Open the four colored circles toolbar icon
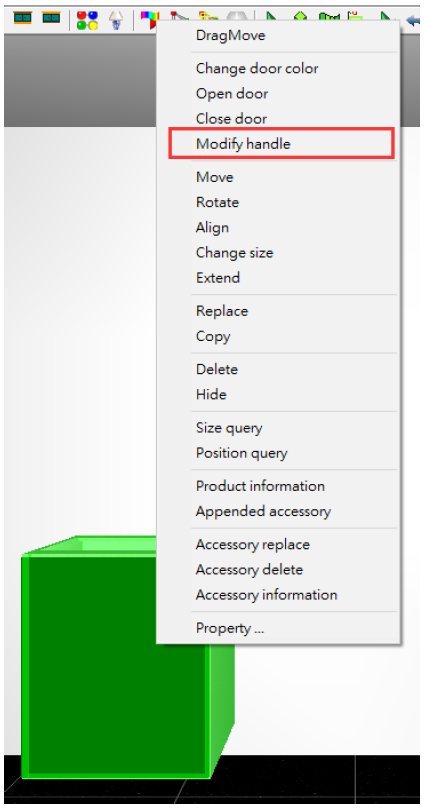This screenshot has height=808, width=426. pos(87,20)
